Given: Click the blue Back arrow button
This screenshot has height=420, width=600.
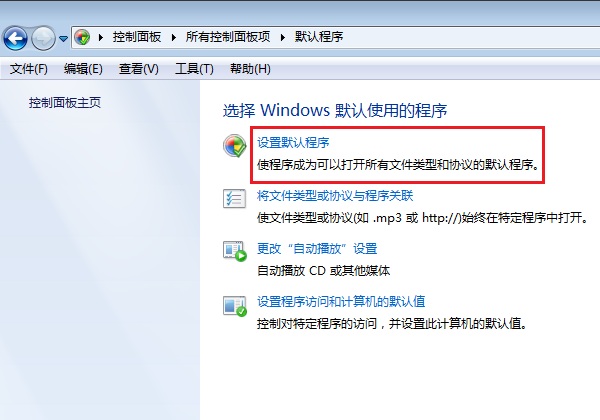Looking at the screenshot, I should (x=15, y=38).
